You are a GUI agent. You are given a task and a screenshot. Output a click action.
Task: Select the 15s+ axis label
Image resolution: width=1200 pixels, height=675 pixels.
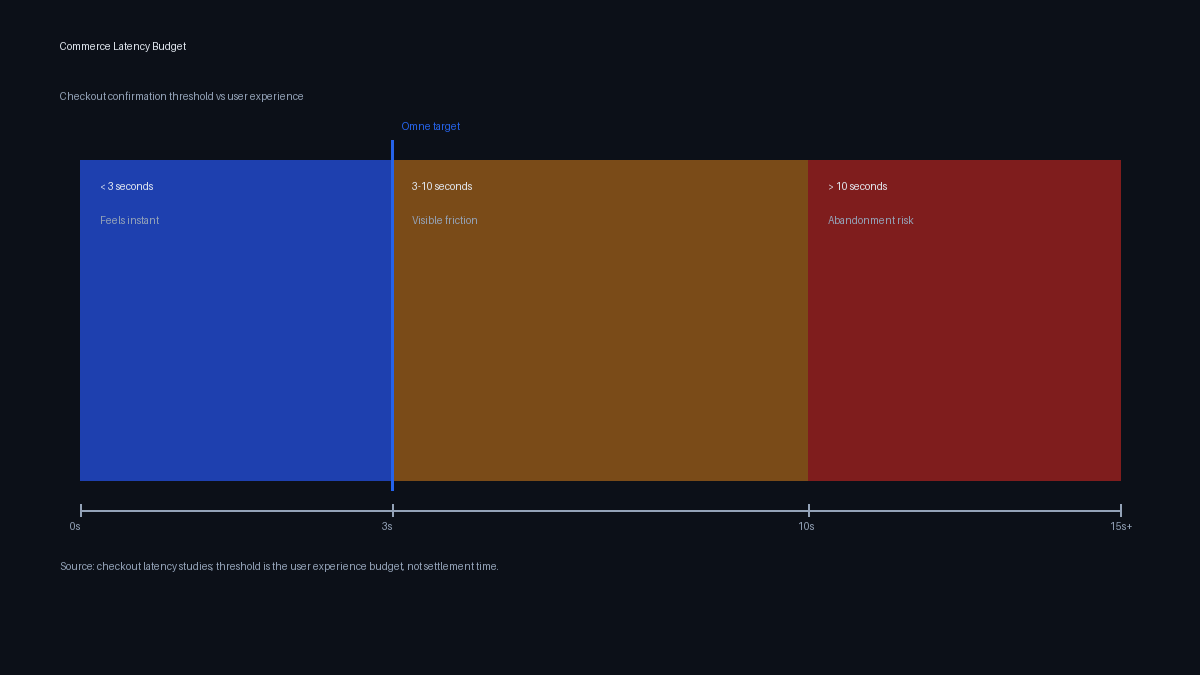pos(1121,527)
